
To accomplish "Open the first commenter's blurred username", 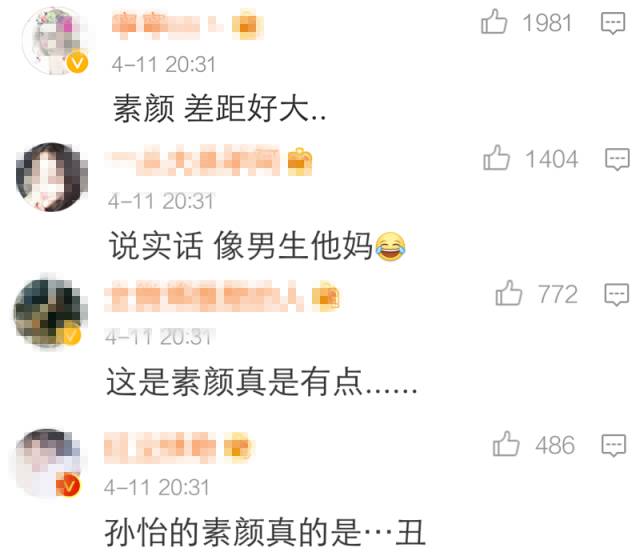I will pyautogui.click(x=168, y=25).
